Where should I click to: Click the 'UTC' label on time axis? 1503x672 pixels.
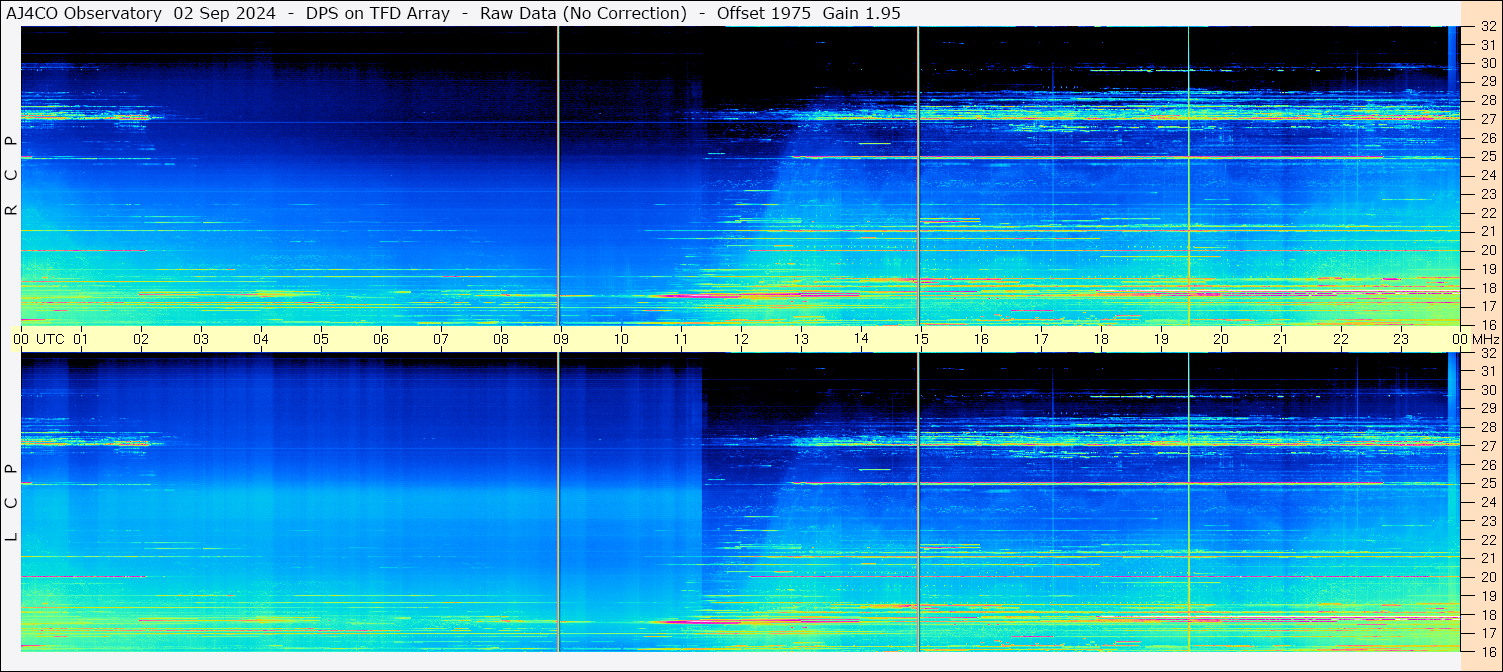(x=50, y=339)
